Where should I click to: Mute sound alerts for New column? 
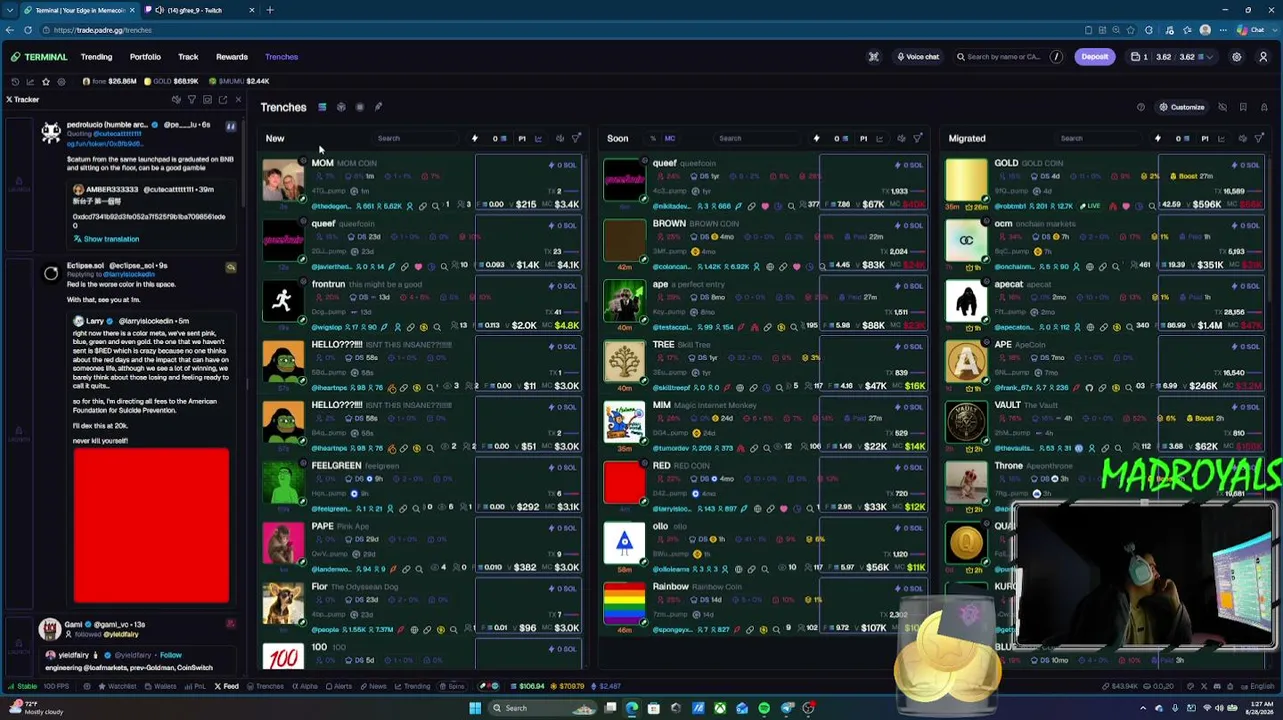[560, 139]
